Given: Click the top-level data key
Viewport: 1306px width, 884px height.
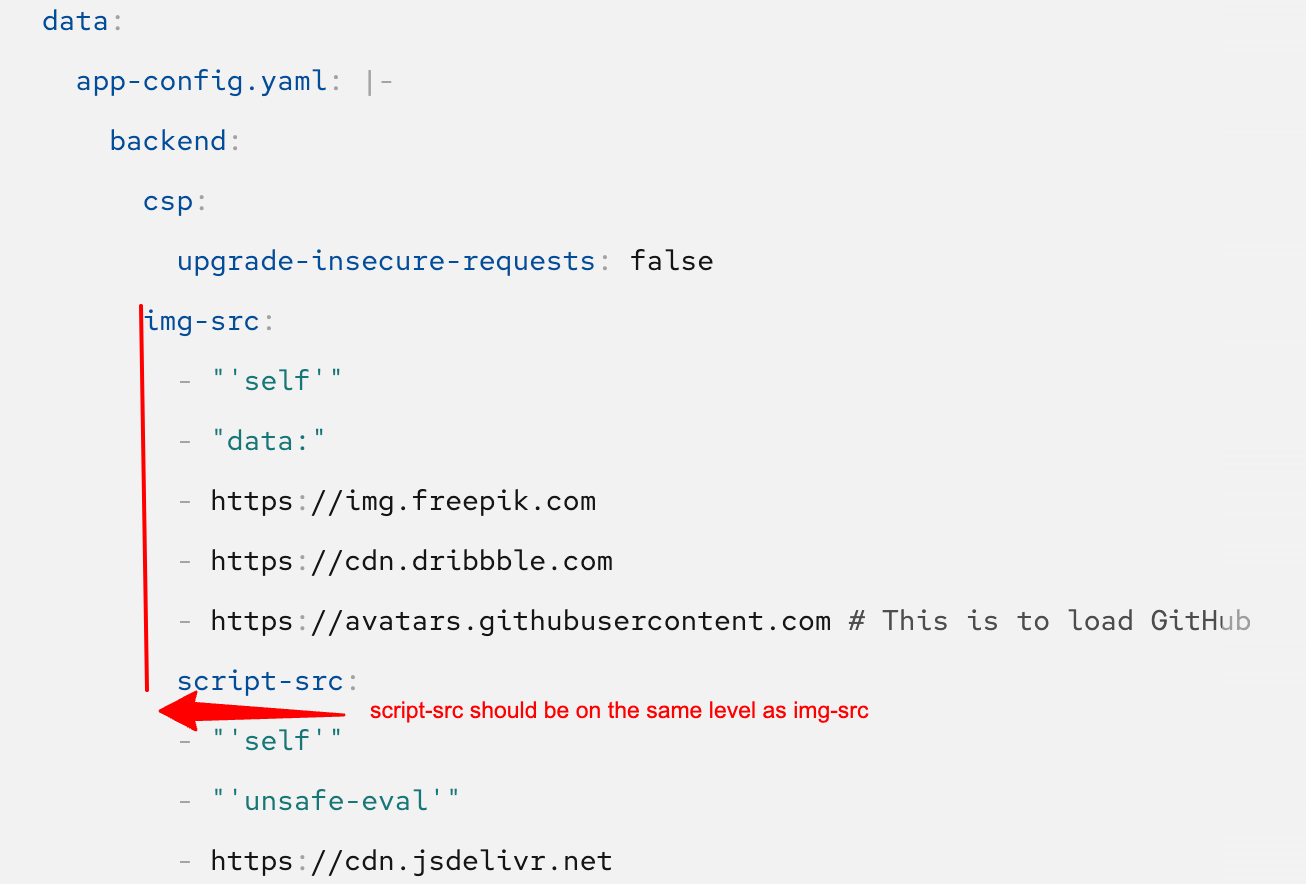Looking at the screenshot, I should pyautogui.click(x=74, y=21).
